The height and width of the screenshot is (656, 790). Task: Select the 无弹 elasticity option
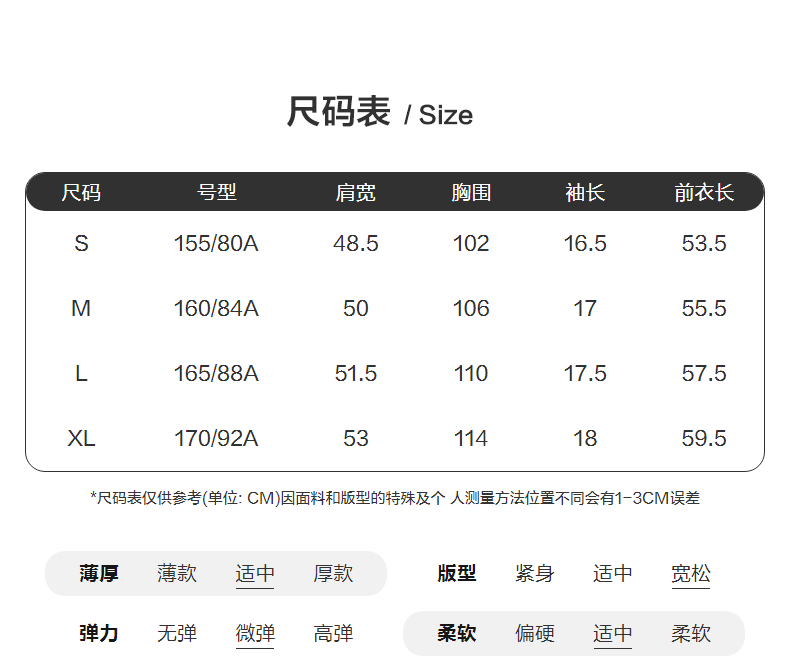177,634
